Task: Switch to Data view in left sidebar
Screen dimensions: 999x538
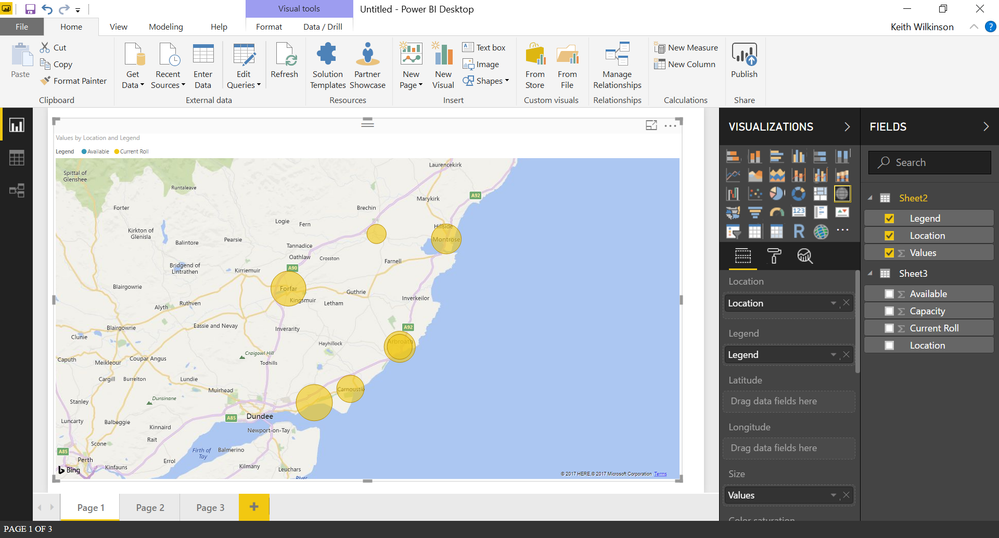Action: click(17, 158)
